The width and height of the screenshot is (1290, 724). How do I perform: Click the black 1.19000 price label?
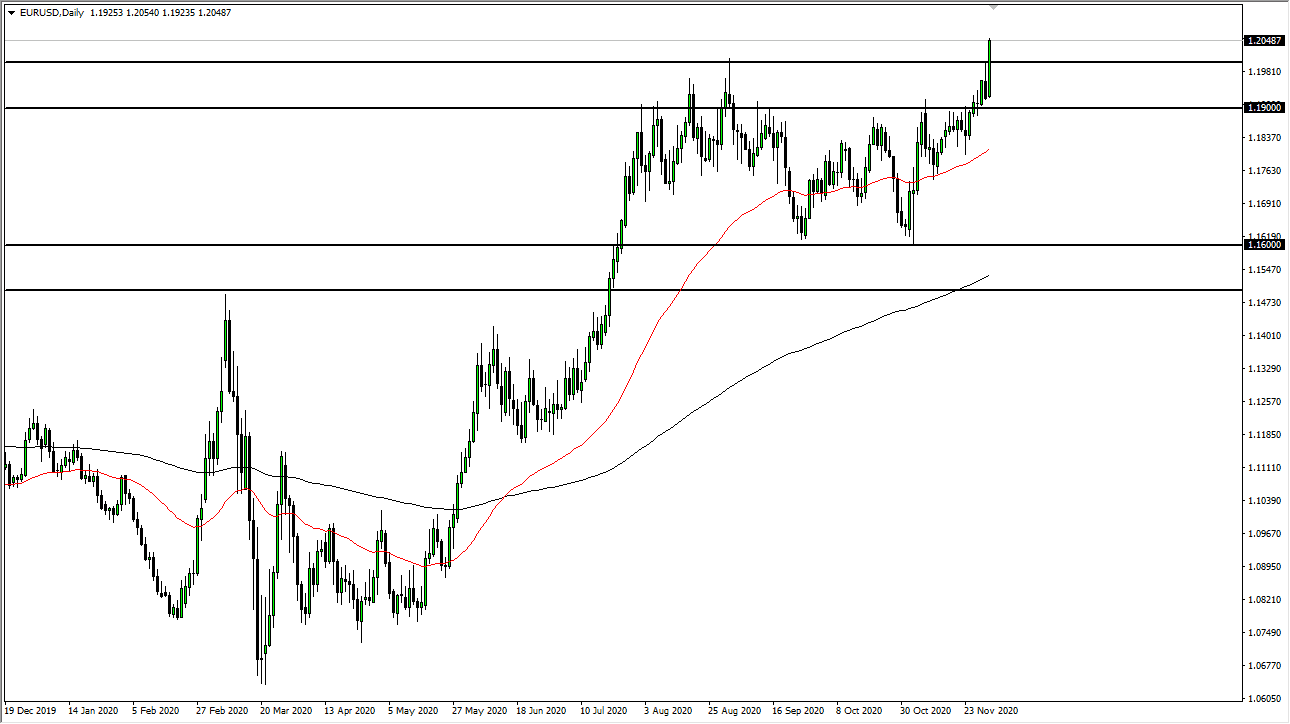[1264, 108]
